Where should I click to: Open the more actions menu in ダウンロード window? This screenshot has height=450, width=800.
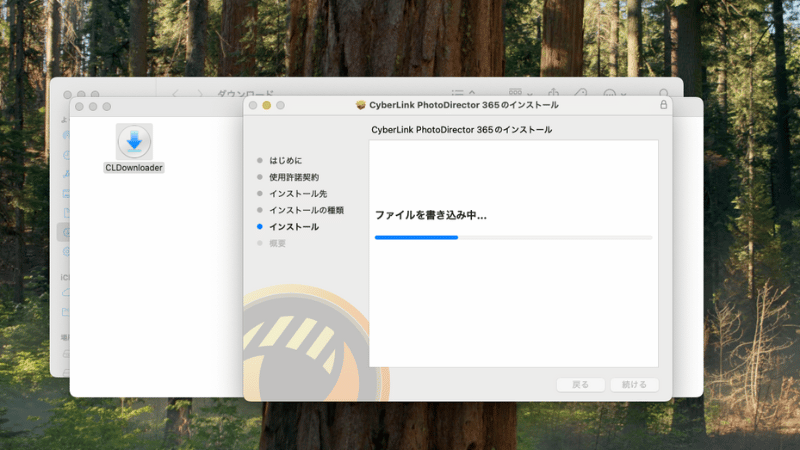614,93
